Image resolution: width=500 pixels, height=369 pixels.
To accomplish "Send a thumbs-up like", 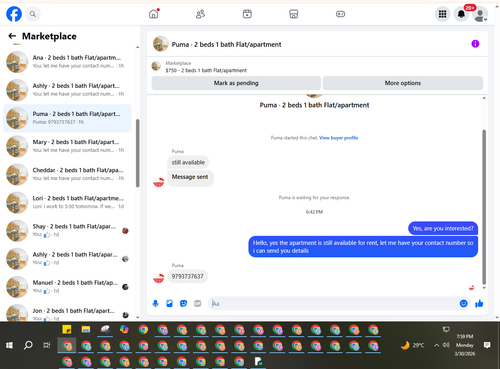I will [479, 303].
